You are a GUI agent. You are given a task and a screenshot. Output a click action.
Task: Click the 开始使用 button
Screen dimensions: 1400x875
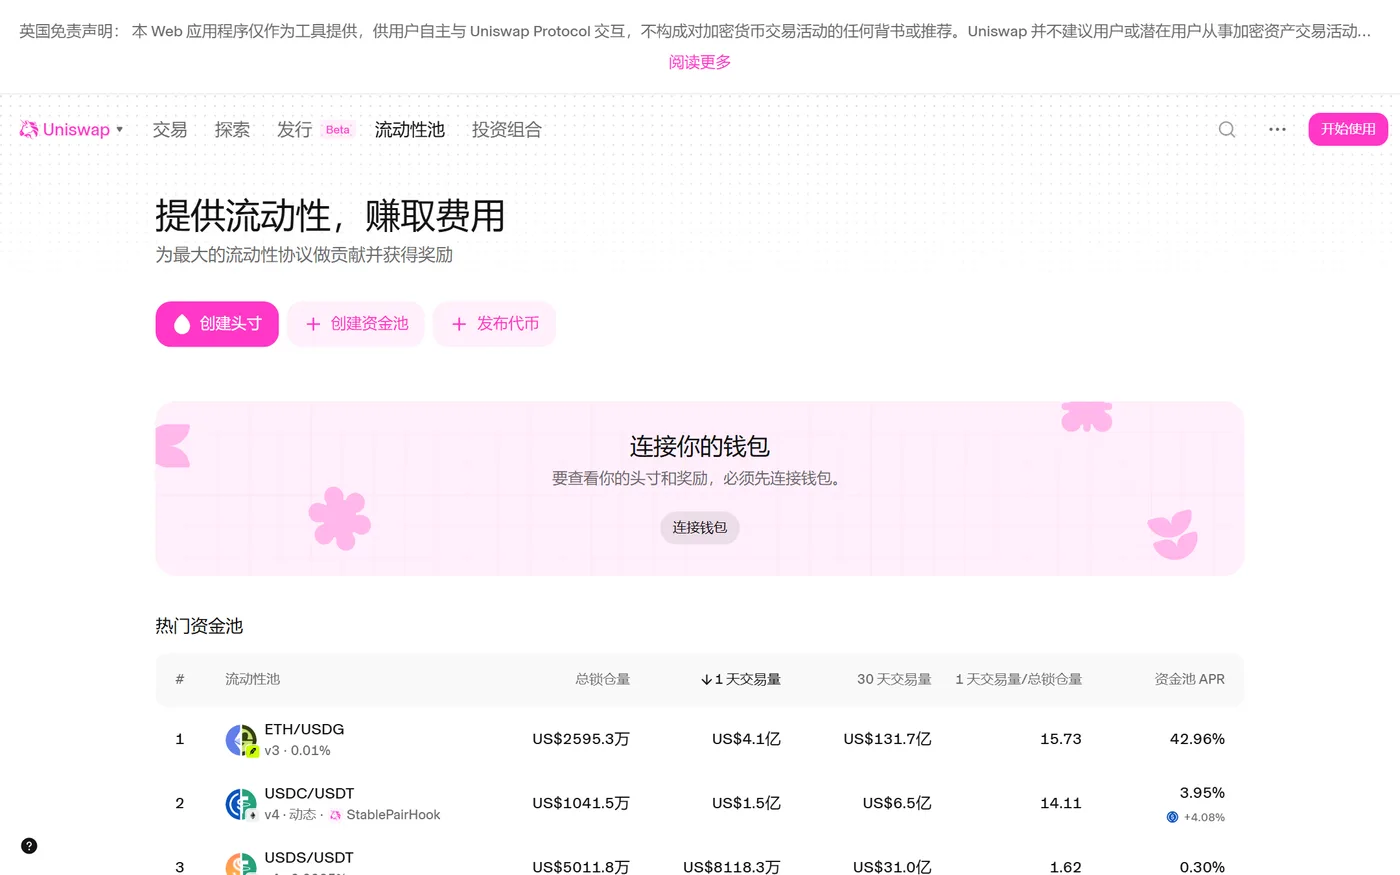1348,129
